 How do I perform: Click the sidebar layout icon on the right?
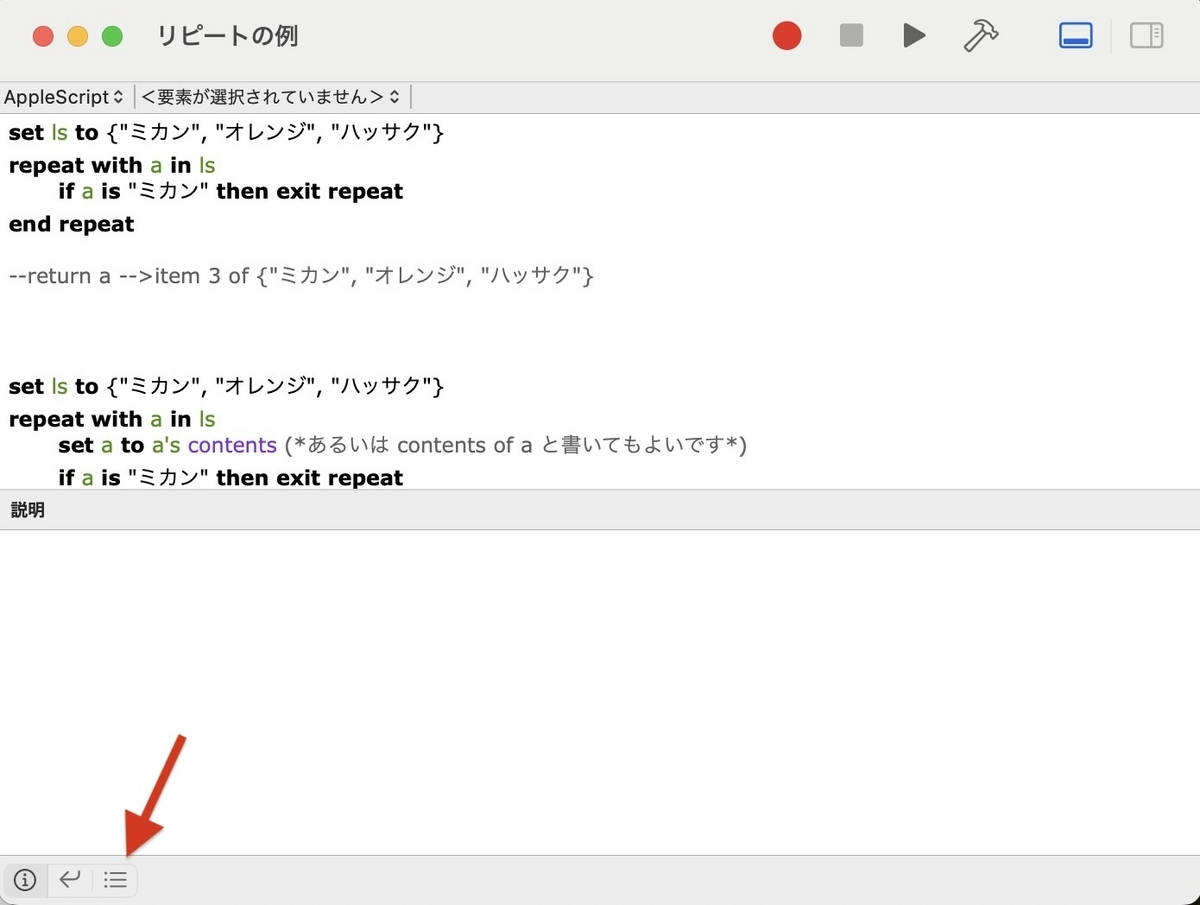tap(1147, 35)
